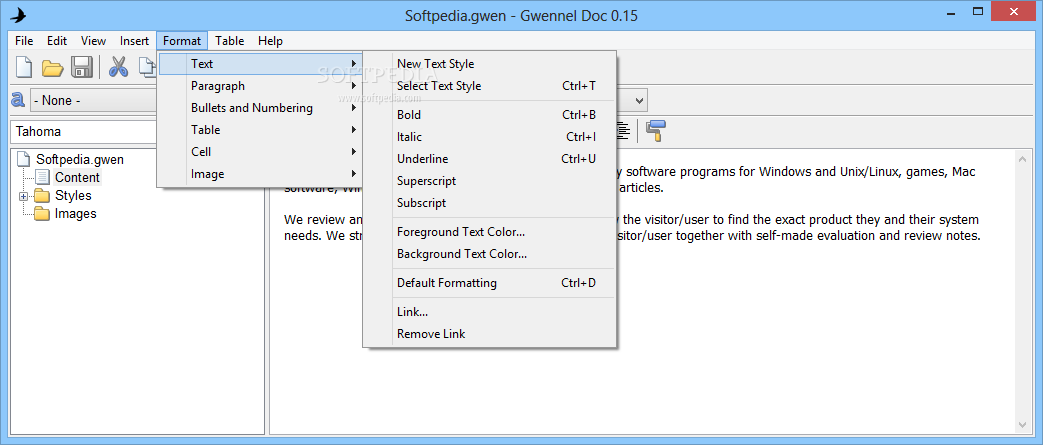Select Images folder in tree
1043x445 pixels.
click(x=75, y=214)
